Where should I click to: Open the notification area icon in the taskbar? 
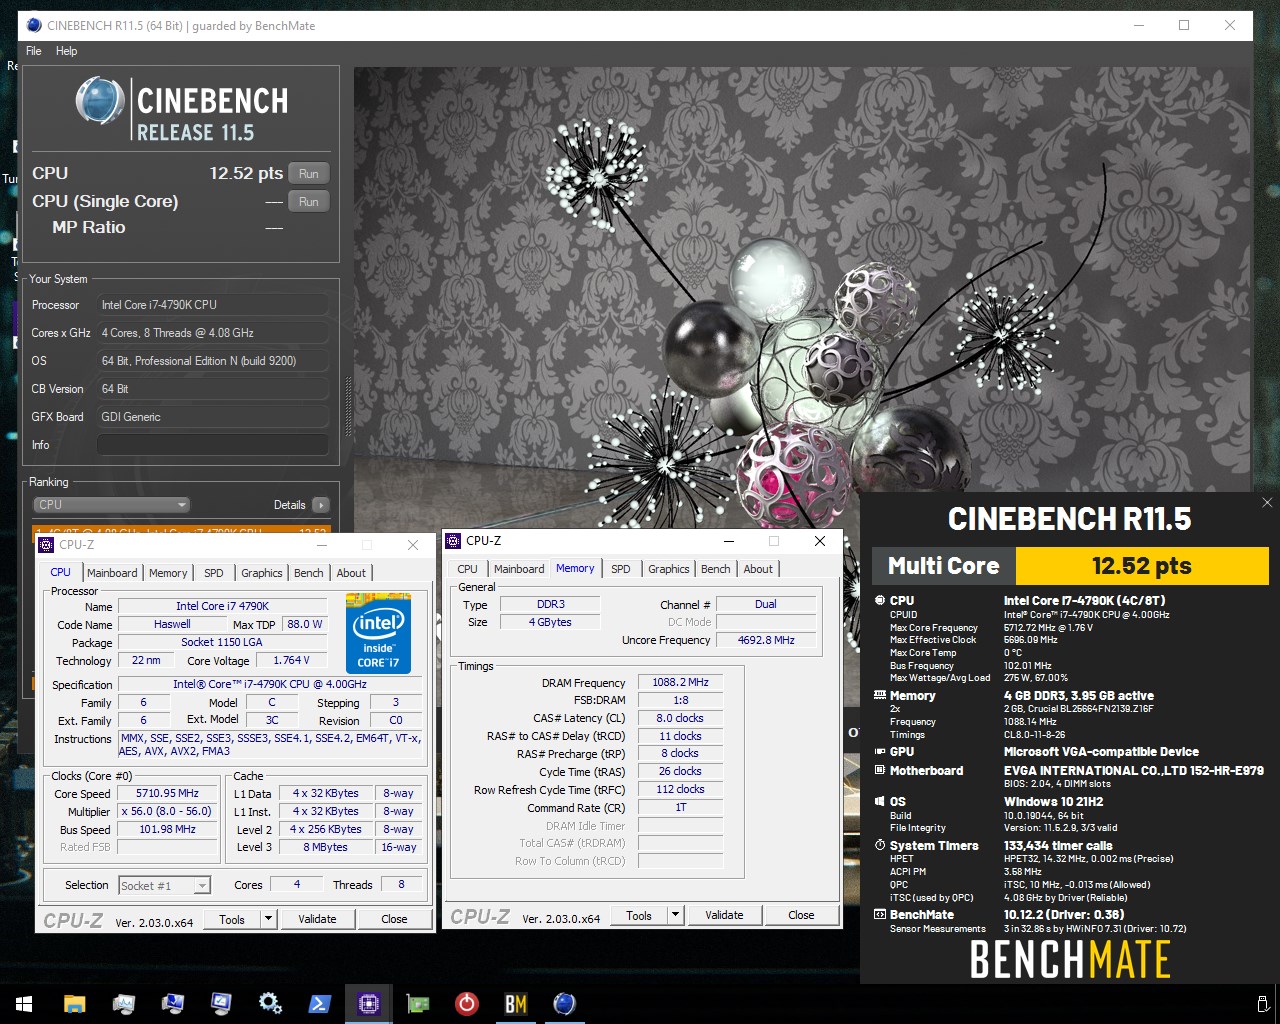(1263, 1004)
